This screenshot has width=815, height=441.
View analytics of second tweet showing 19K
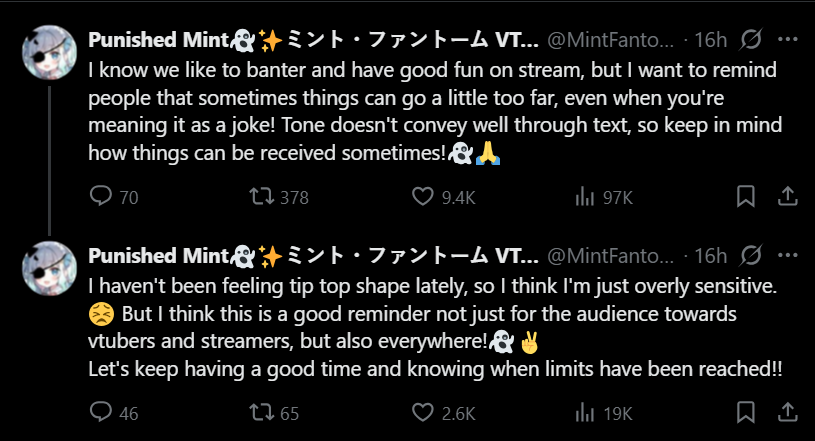pyautogui.click(x=586, y=412)
